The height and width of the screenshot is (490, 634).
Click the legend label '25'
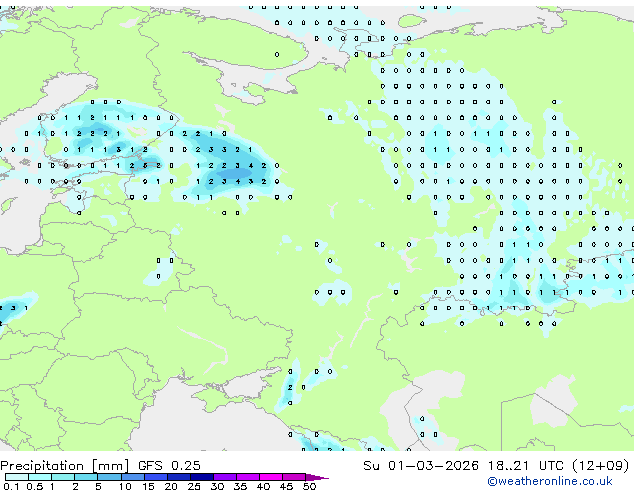(x=194, y=486)
